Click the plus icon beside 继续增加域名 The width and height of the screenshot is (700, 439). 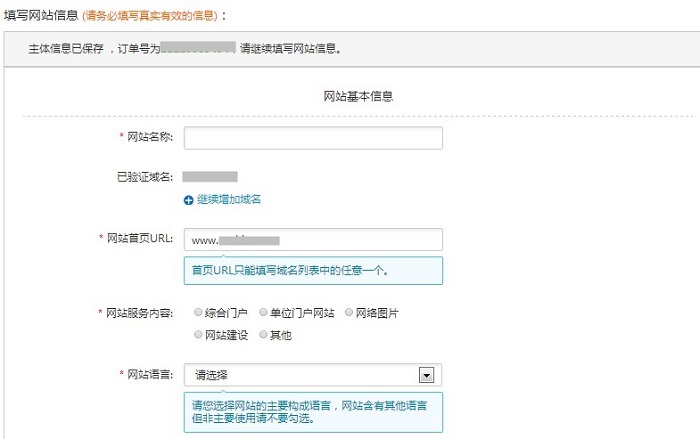coord(189,200)
